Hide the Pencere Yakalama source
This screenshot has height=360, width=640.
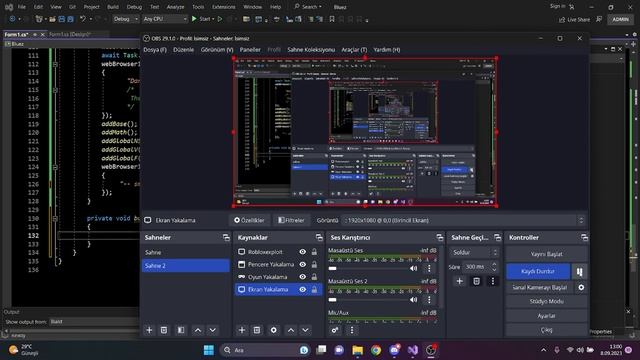[x=302, y=264]
